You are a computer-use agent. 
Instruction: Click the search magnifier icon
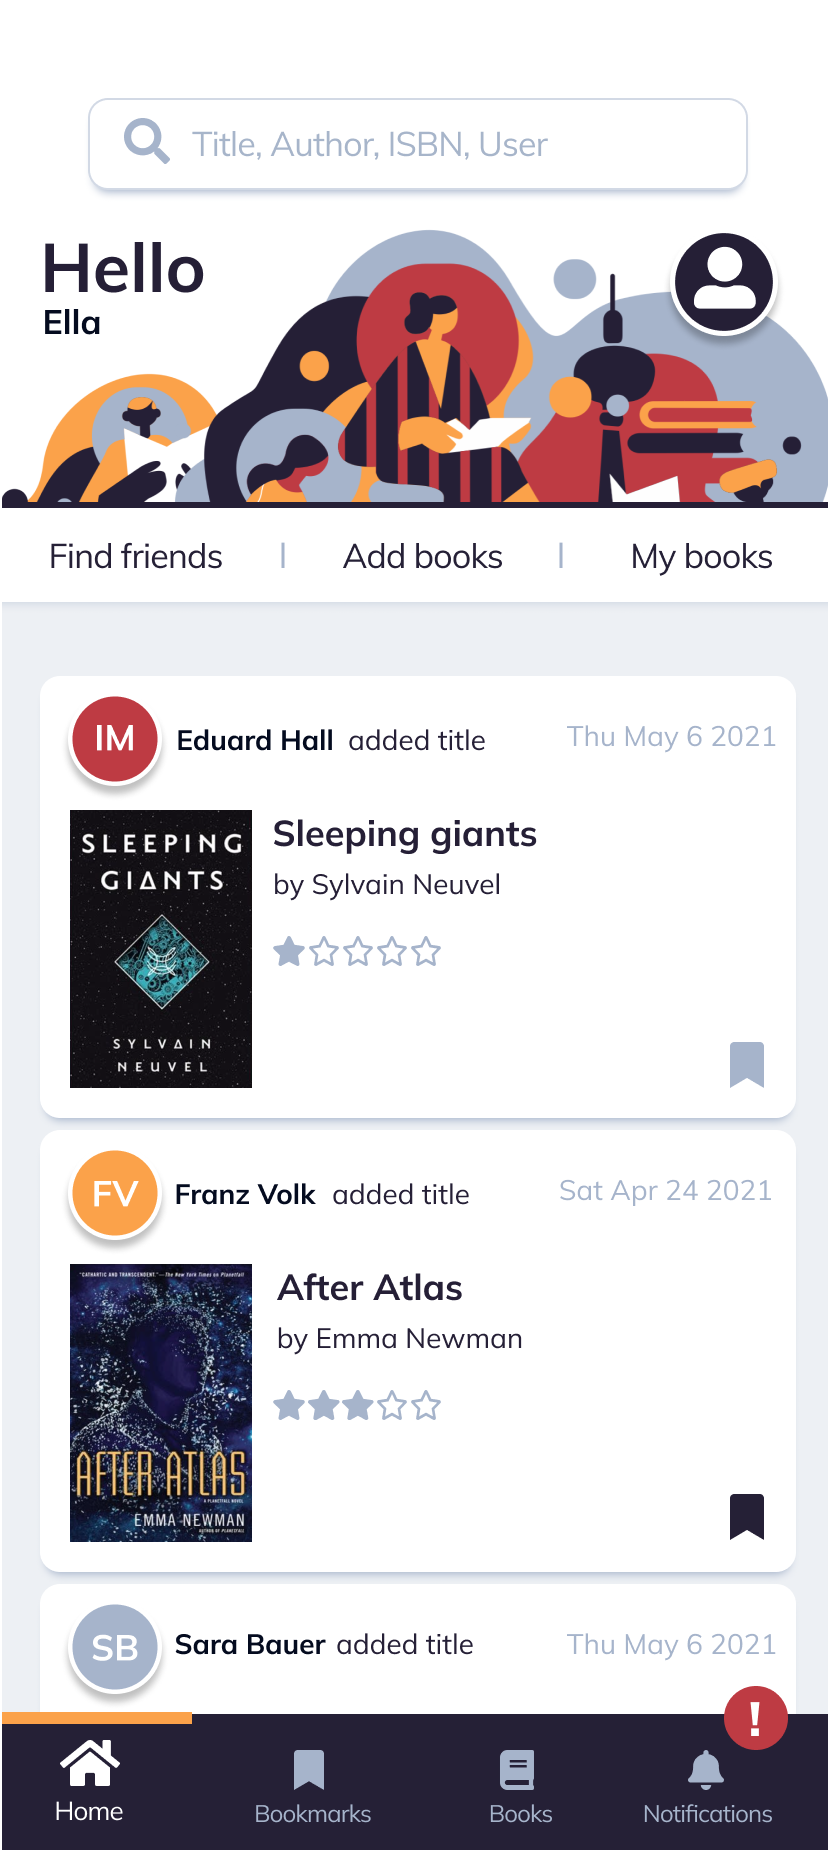(x=146, y=141)
